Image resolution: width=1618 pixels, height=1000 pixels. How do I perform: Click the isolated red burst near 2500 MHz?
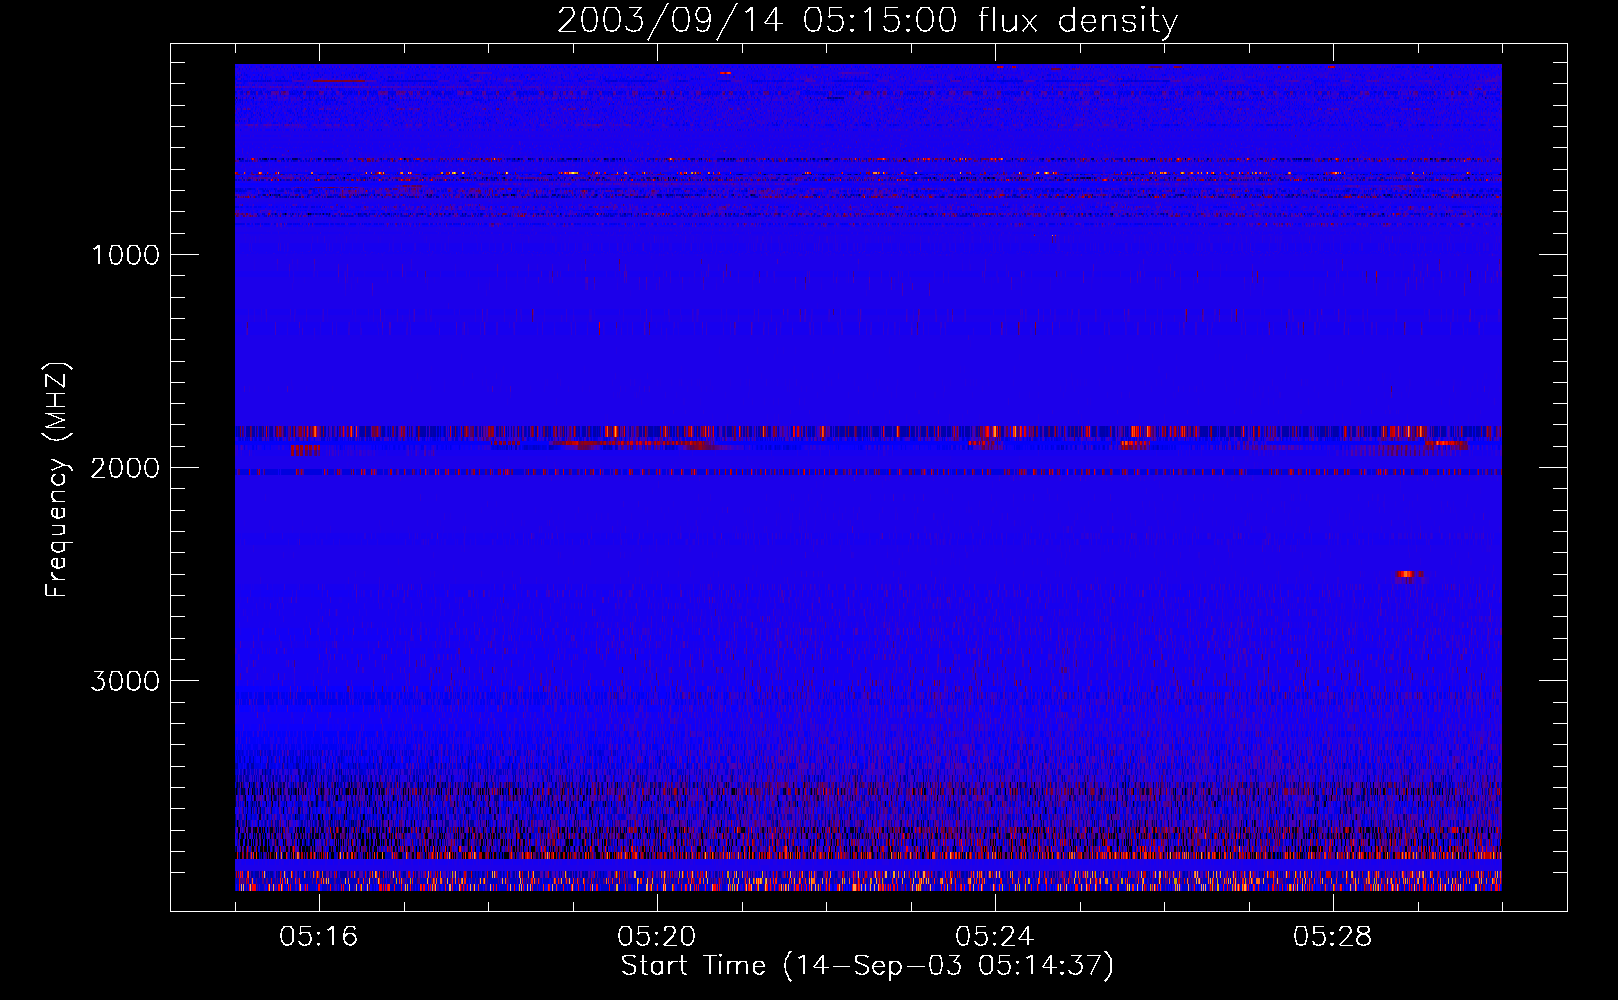(1409, 574)
